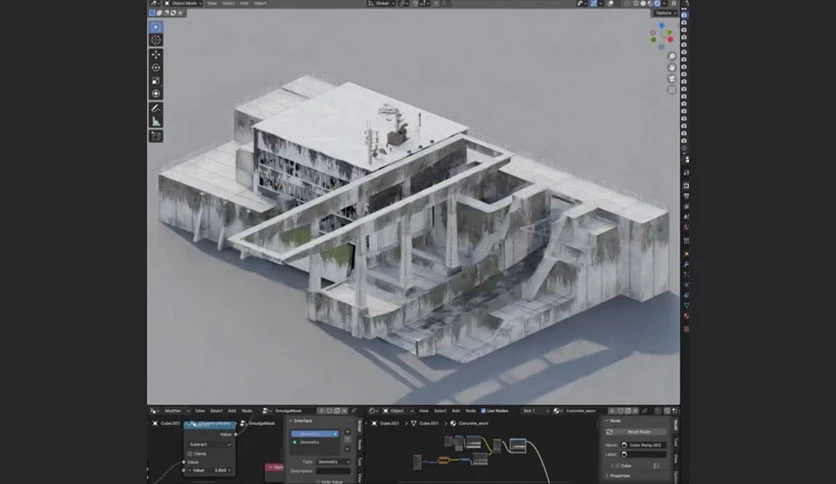The image size is (836, 484).
Task: Click the blue Z axis on navigation gizmo
Action: (662, 26)
